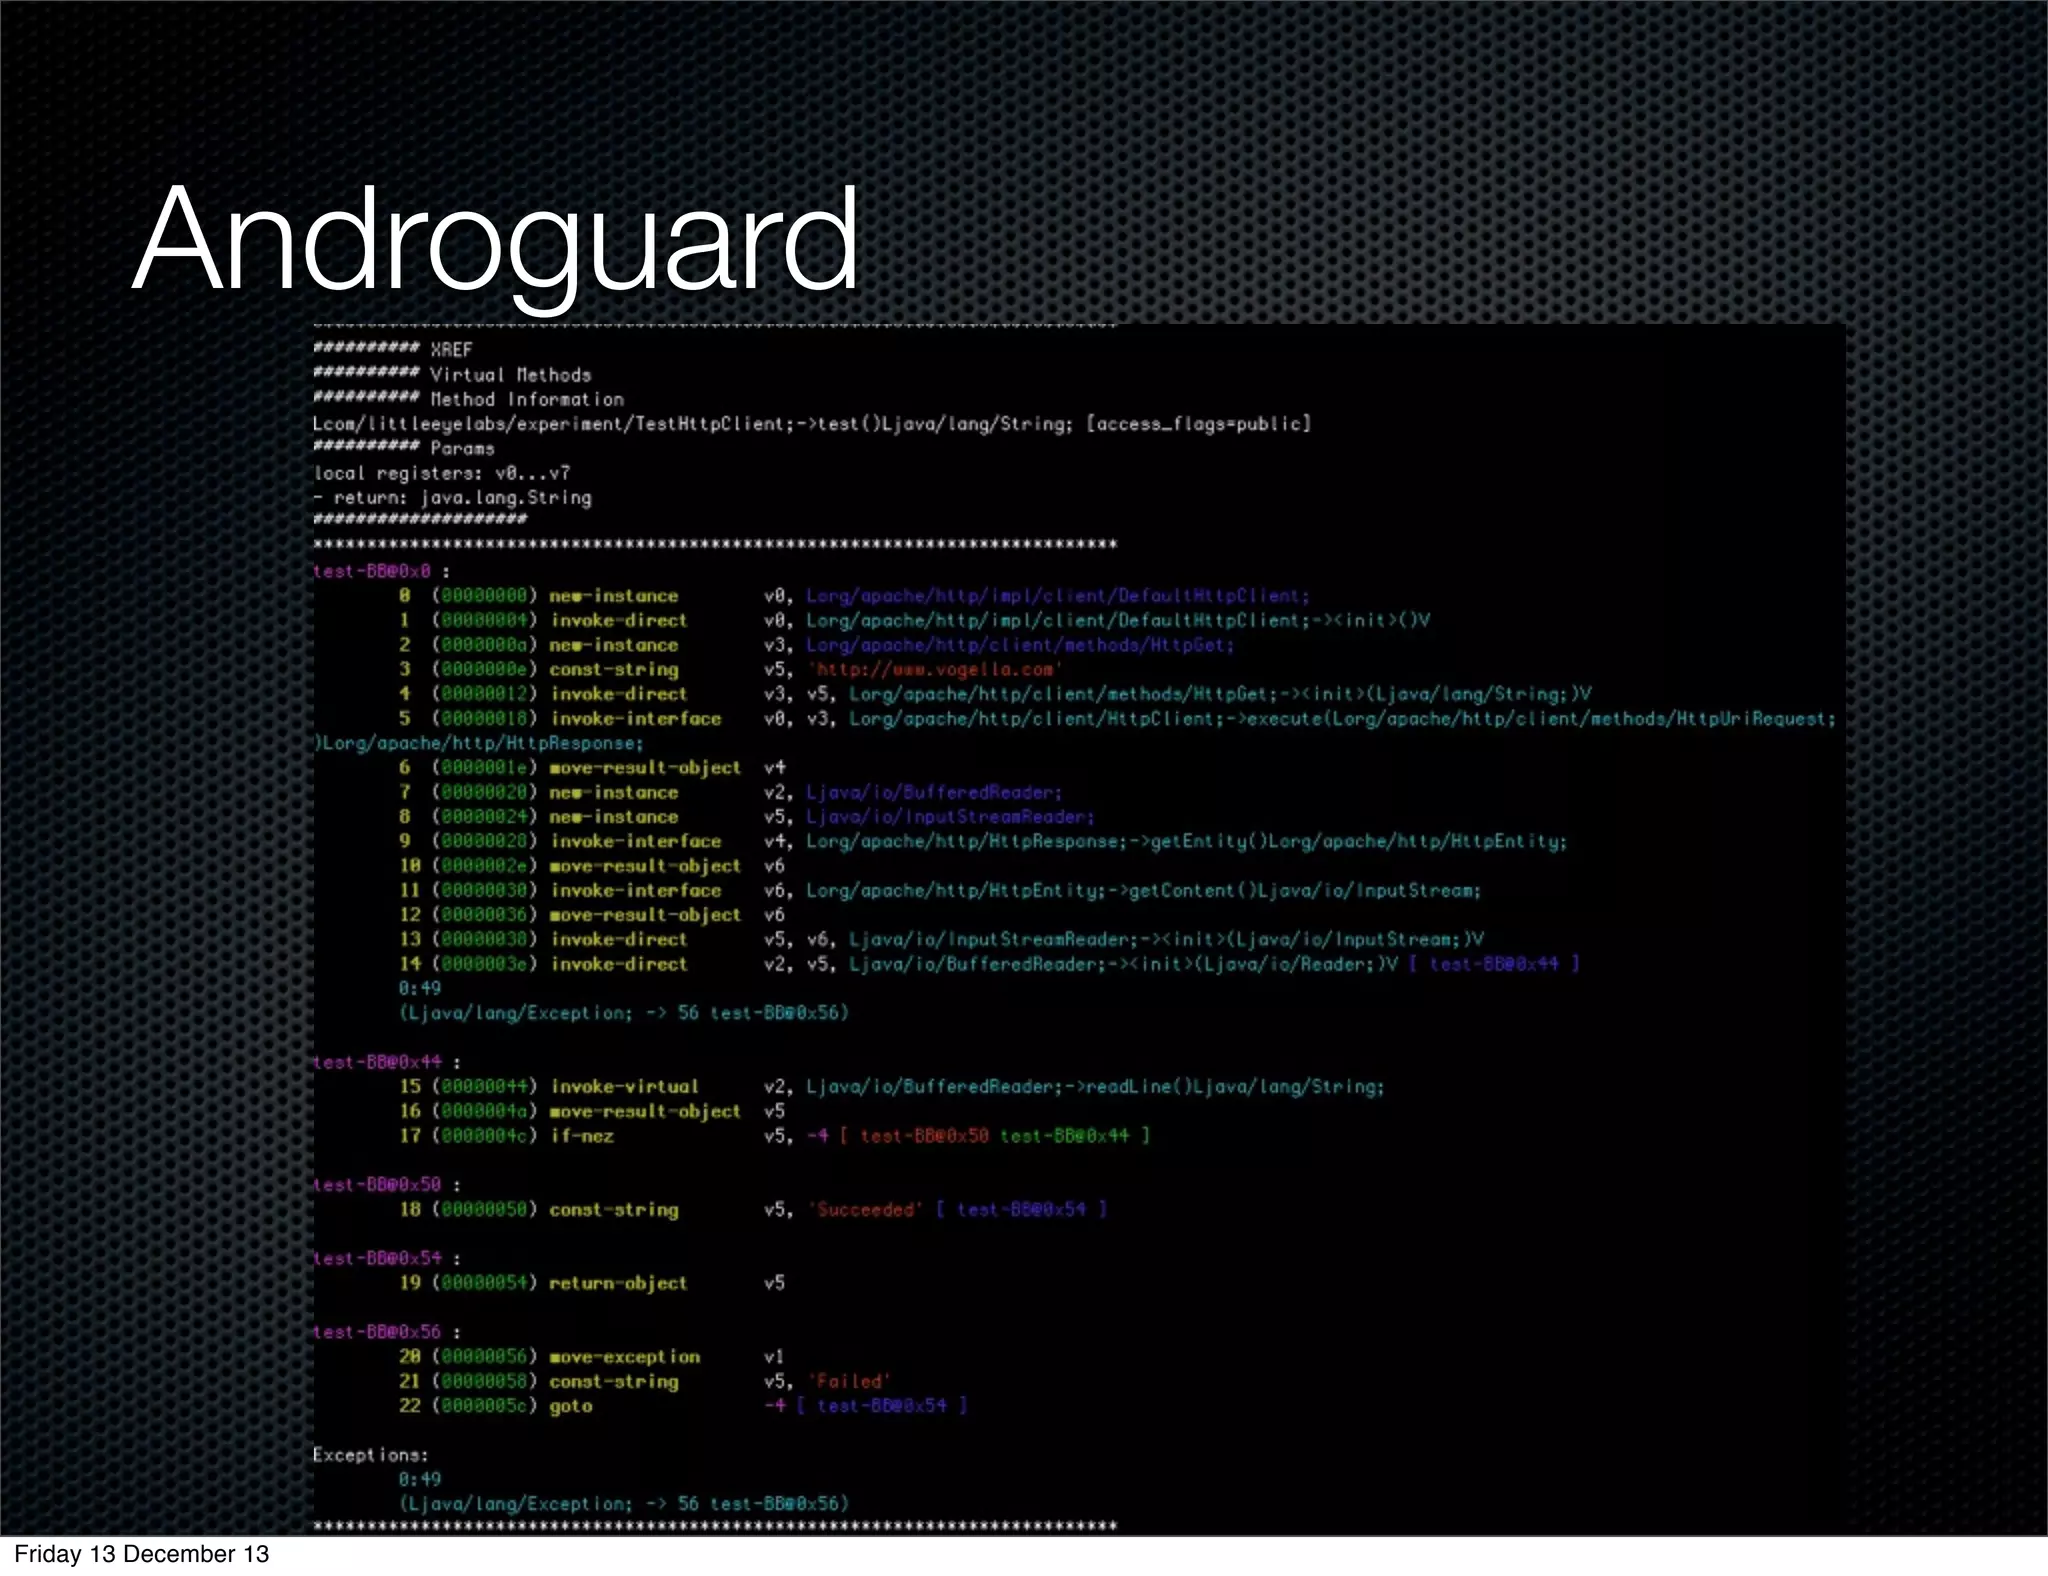This screenshot has height=1576, width=2048.
Task: Click the 'return-object' opcode on instruction 19
Action: [x=618, y=1282]
